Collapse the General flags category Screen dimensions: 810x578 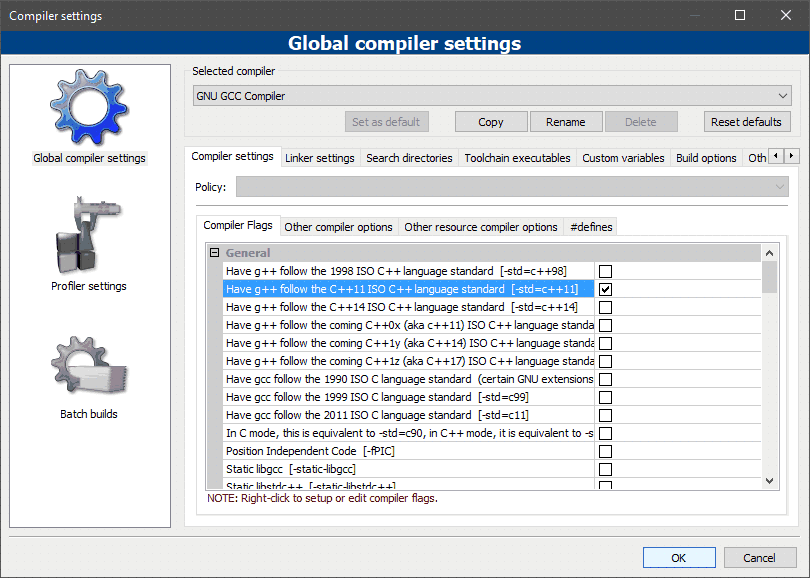pos(214,253)
